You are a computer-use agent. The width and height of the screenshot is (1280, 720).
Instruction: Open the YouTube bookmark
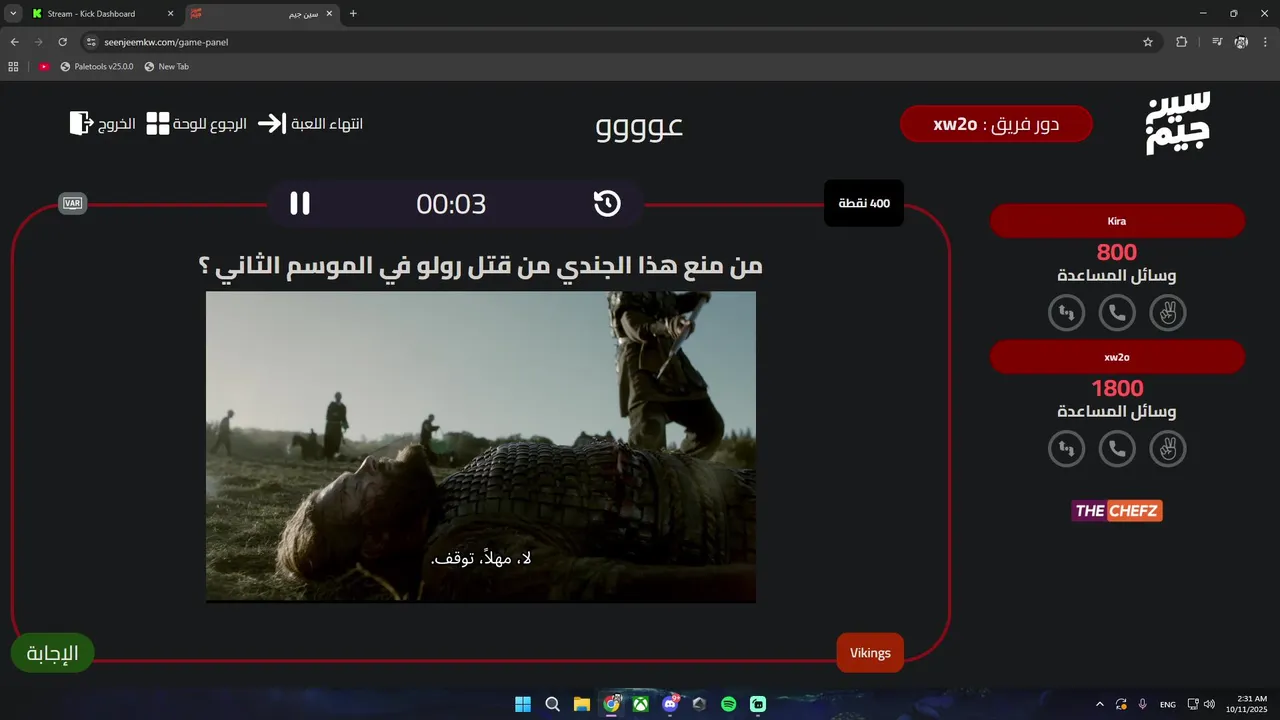point(44,67)
